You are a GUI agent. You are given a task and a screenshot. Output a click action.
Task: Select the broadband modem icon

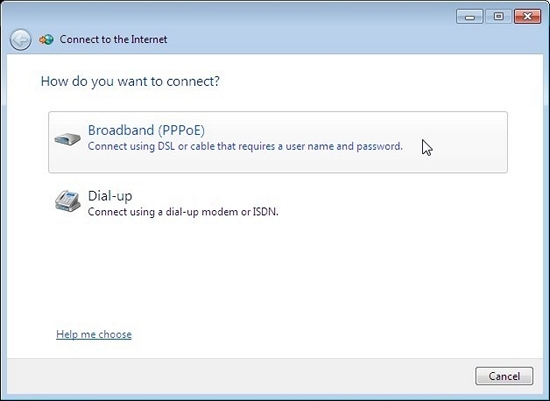coord(67,139)
